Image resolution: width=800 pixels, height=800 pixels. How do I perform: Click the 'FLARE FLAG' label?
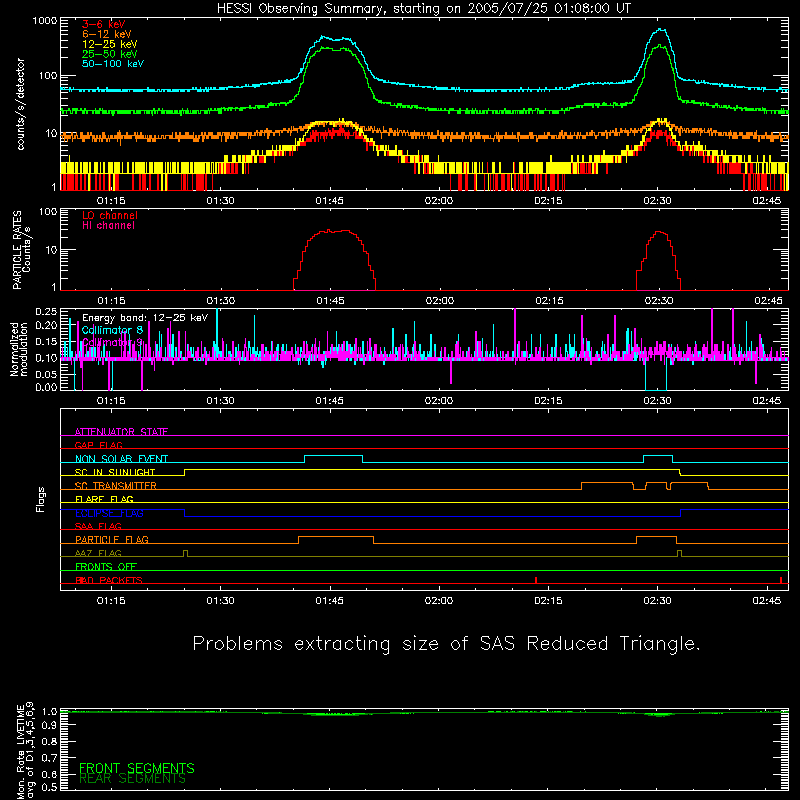point(104,499)
